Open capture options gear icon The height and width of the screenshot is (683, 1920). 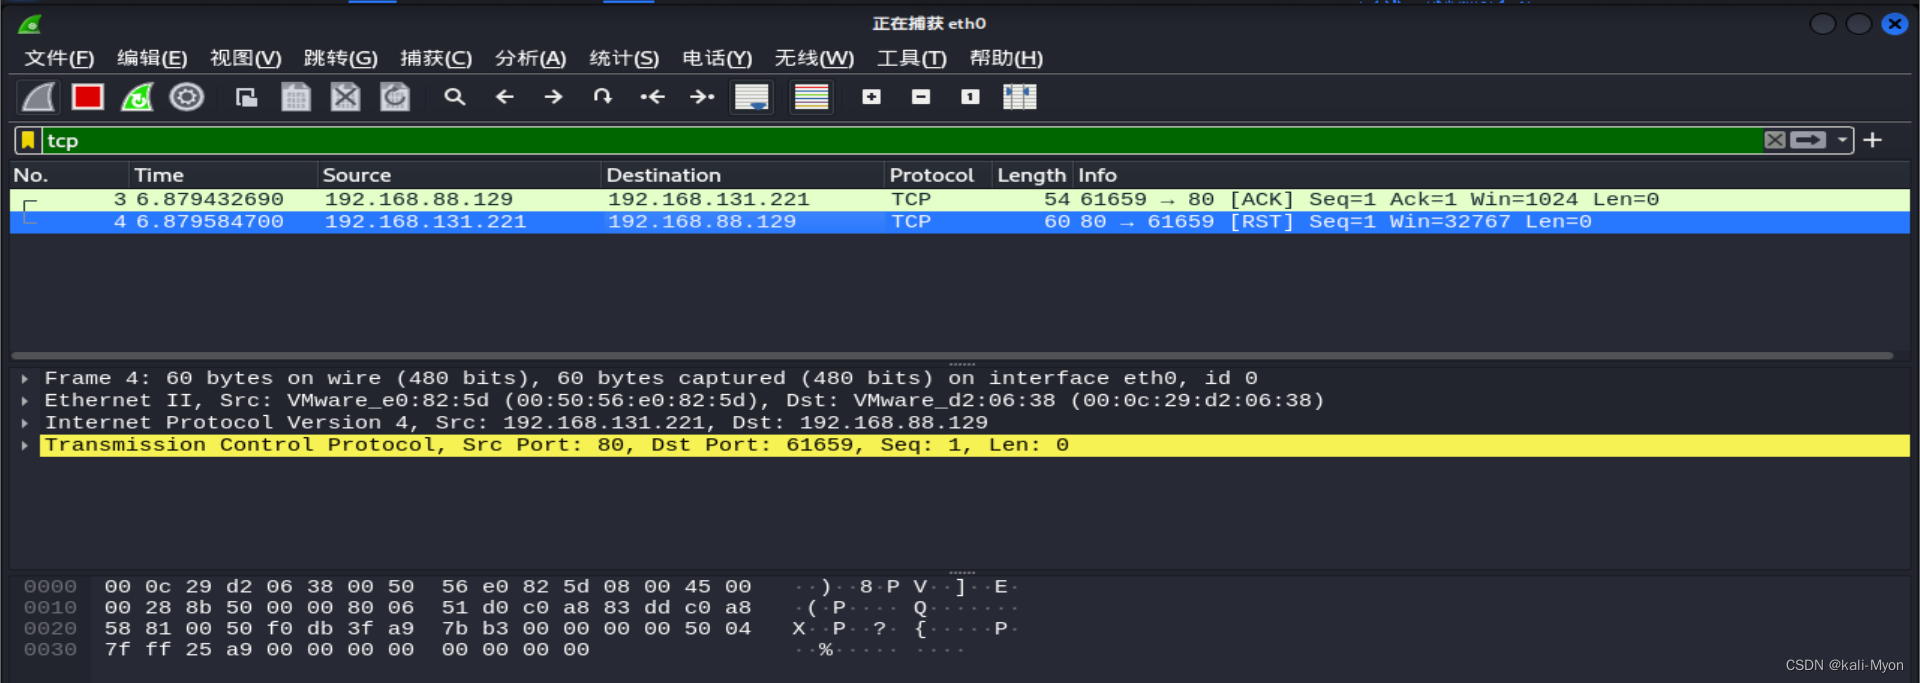tap(187, 97)
